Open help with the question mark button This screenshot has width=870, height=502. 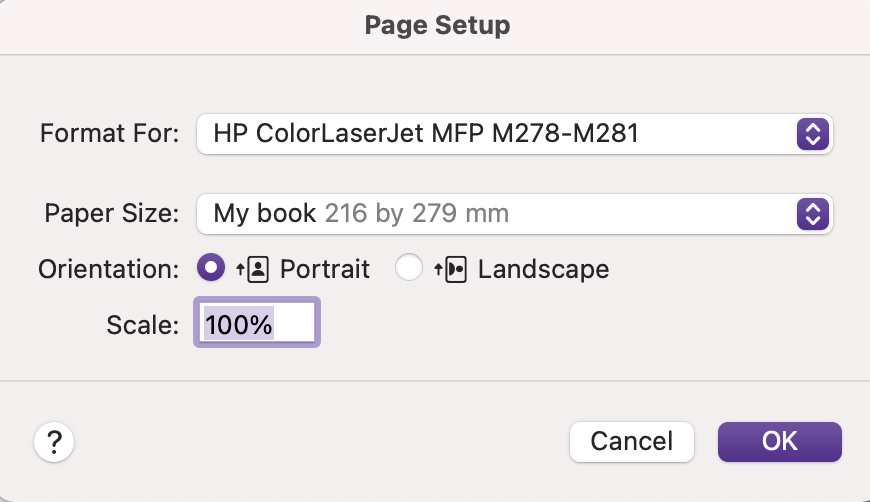tap(54, 442)
